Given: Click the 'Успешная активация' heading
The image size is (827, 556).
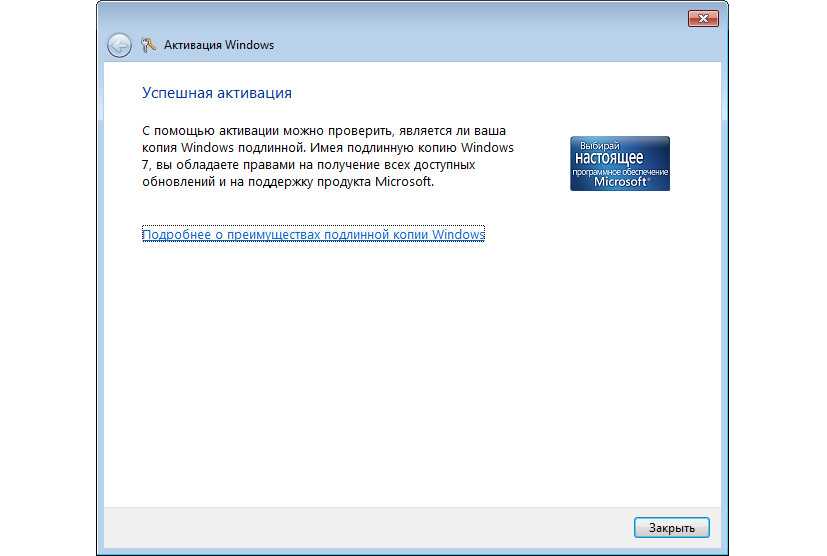Looking at the screenshot, I should click(x=217, y=93).
